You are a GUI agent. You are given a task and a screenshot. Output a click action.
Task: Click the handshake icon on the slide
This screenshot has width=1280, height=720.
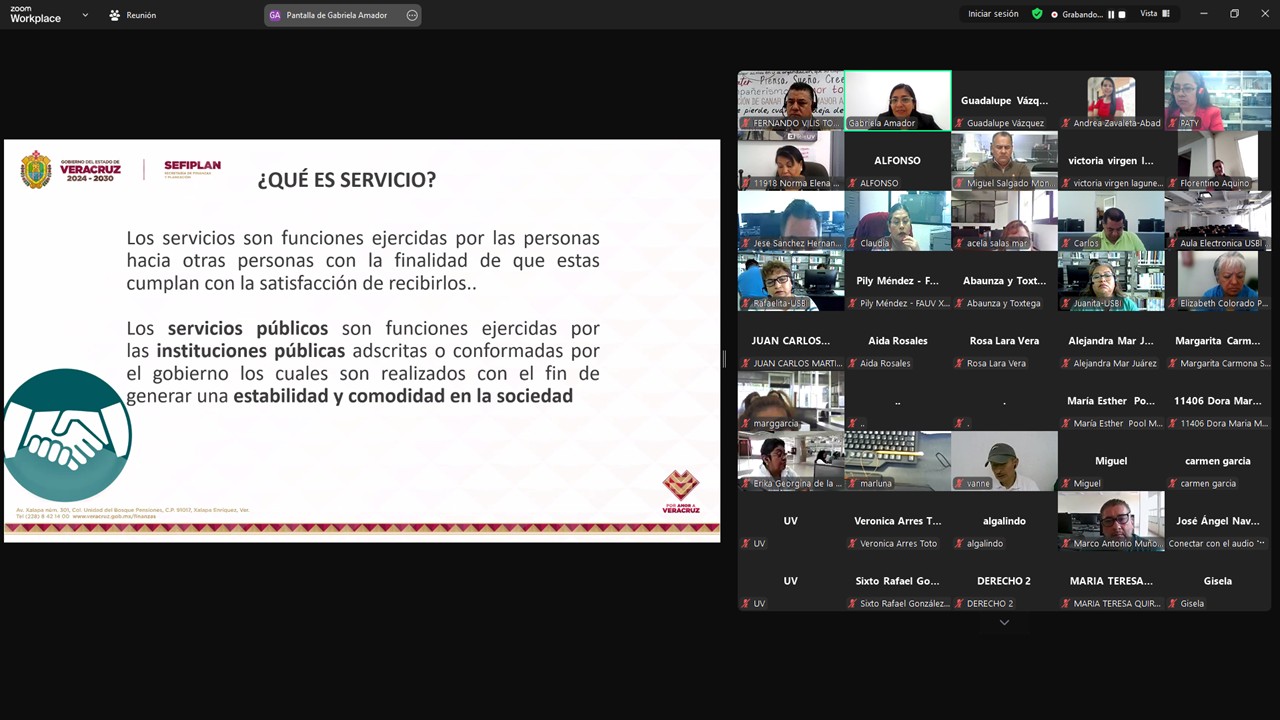pyautogui.click(x=68, y=436)
